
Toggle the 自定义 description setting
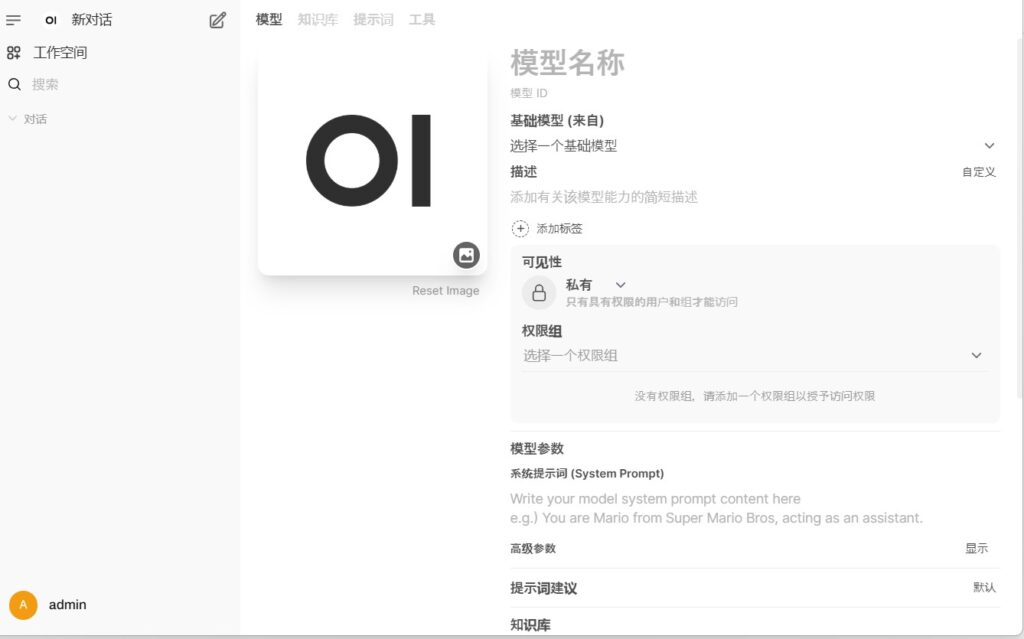(979, 172)
